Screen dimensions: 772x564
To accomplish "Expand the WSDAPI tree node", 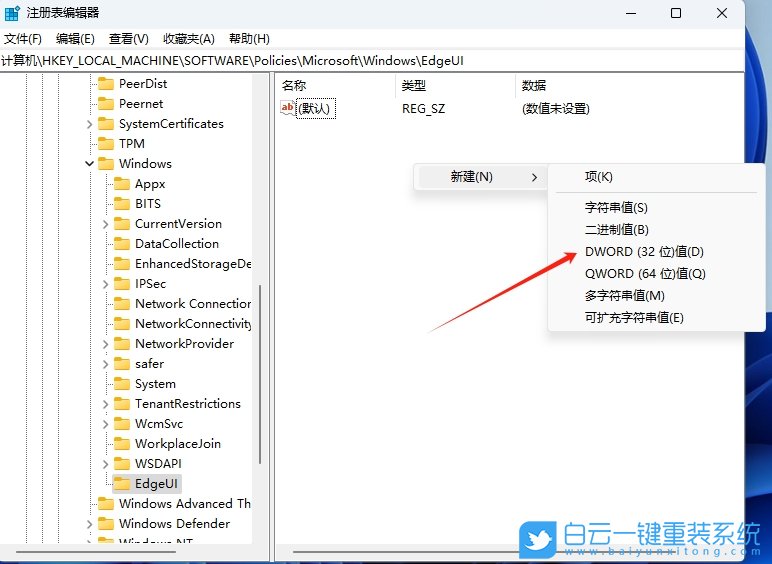I will tap(105, 464).
